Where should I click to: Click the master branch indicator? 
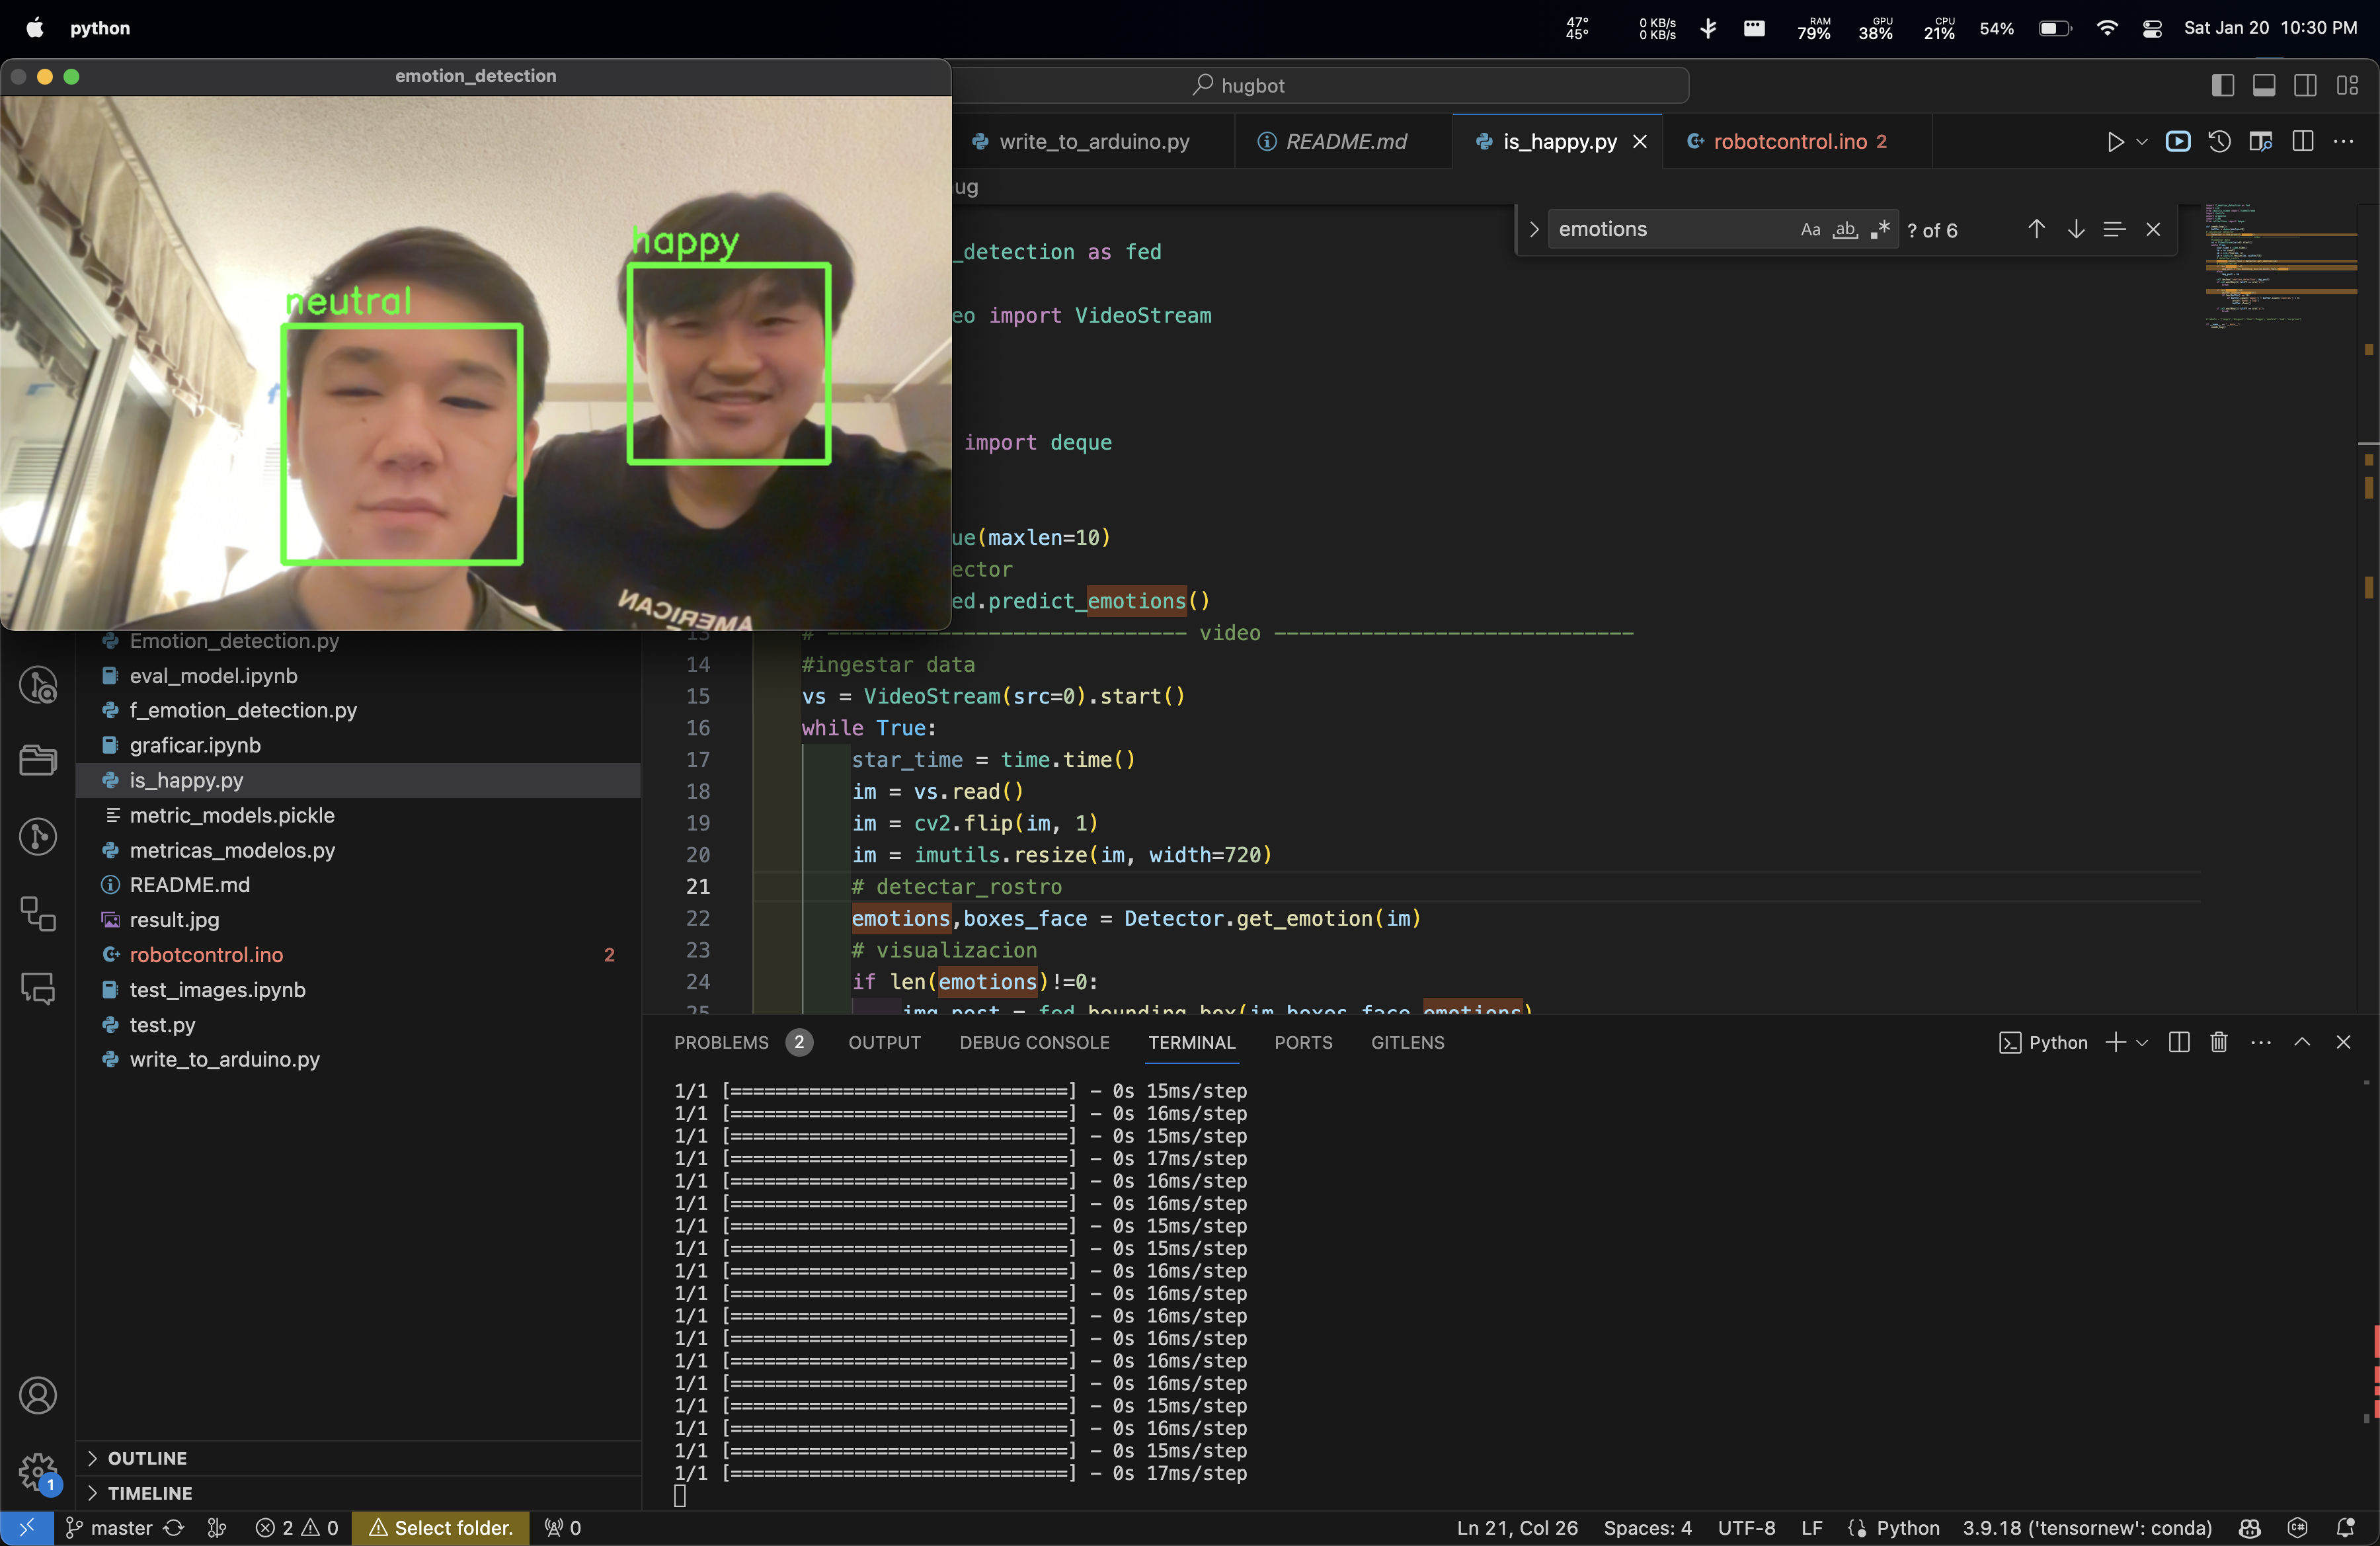tap(109, 1527)
